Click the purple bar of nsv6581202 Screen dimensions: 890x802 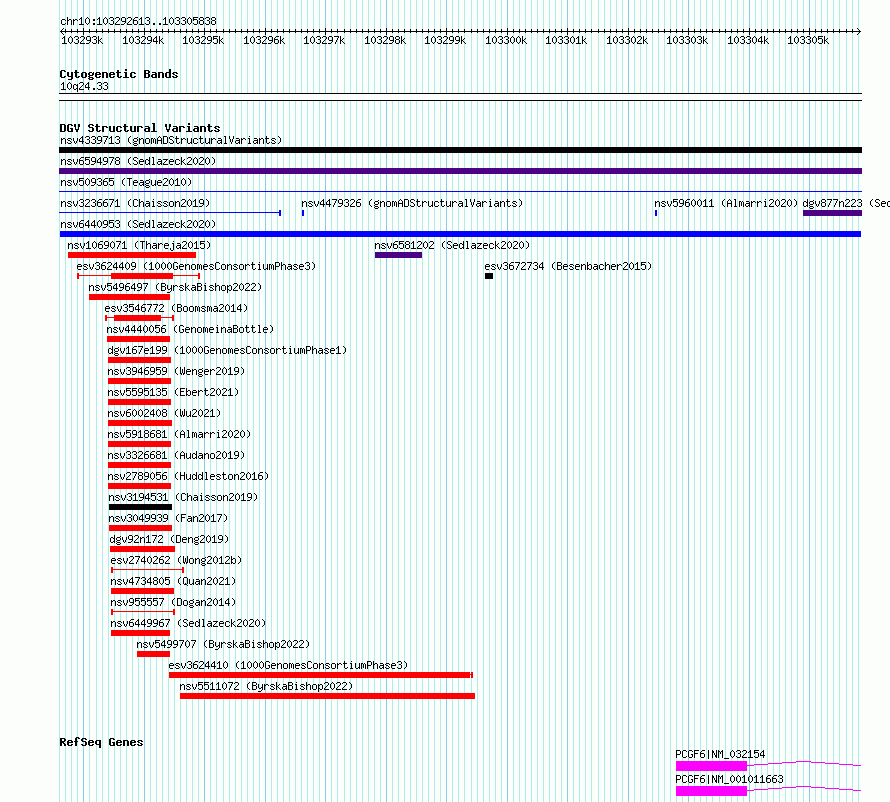click(398, 255)
